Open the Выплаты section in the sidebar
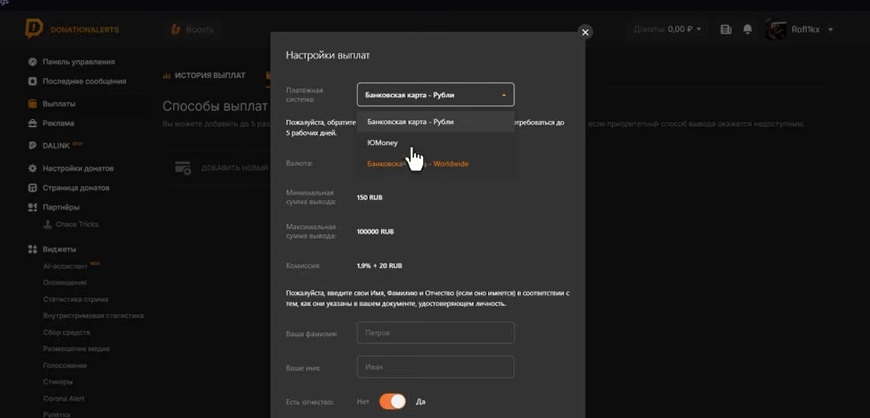870x418 pixels. (59, 104)
